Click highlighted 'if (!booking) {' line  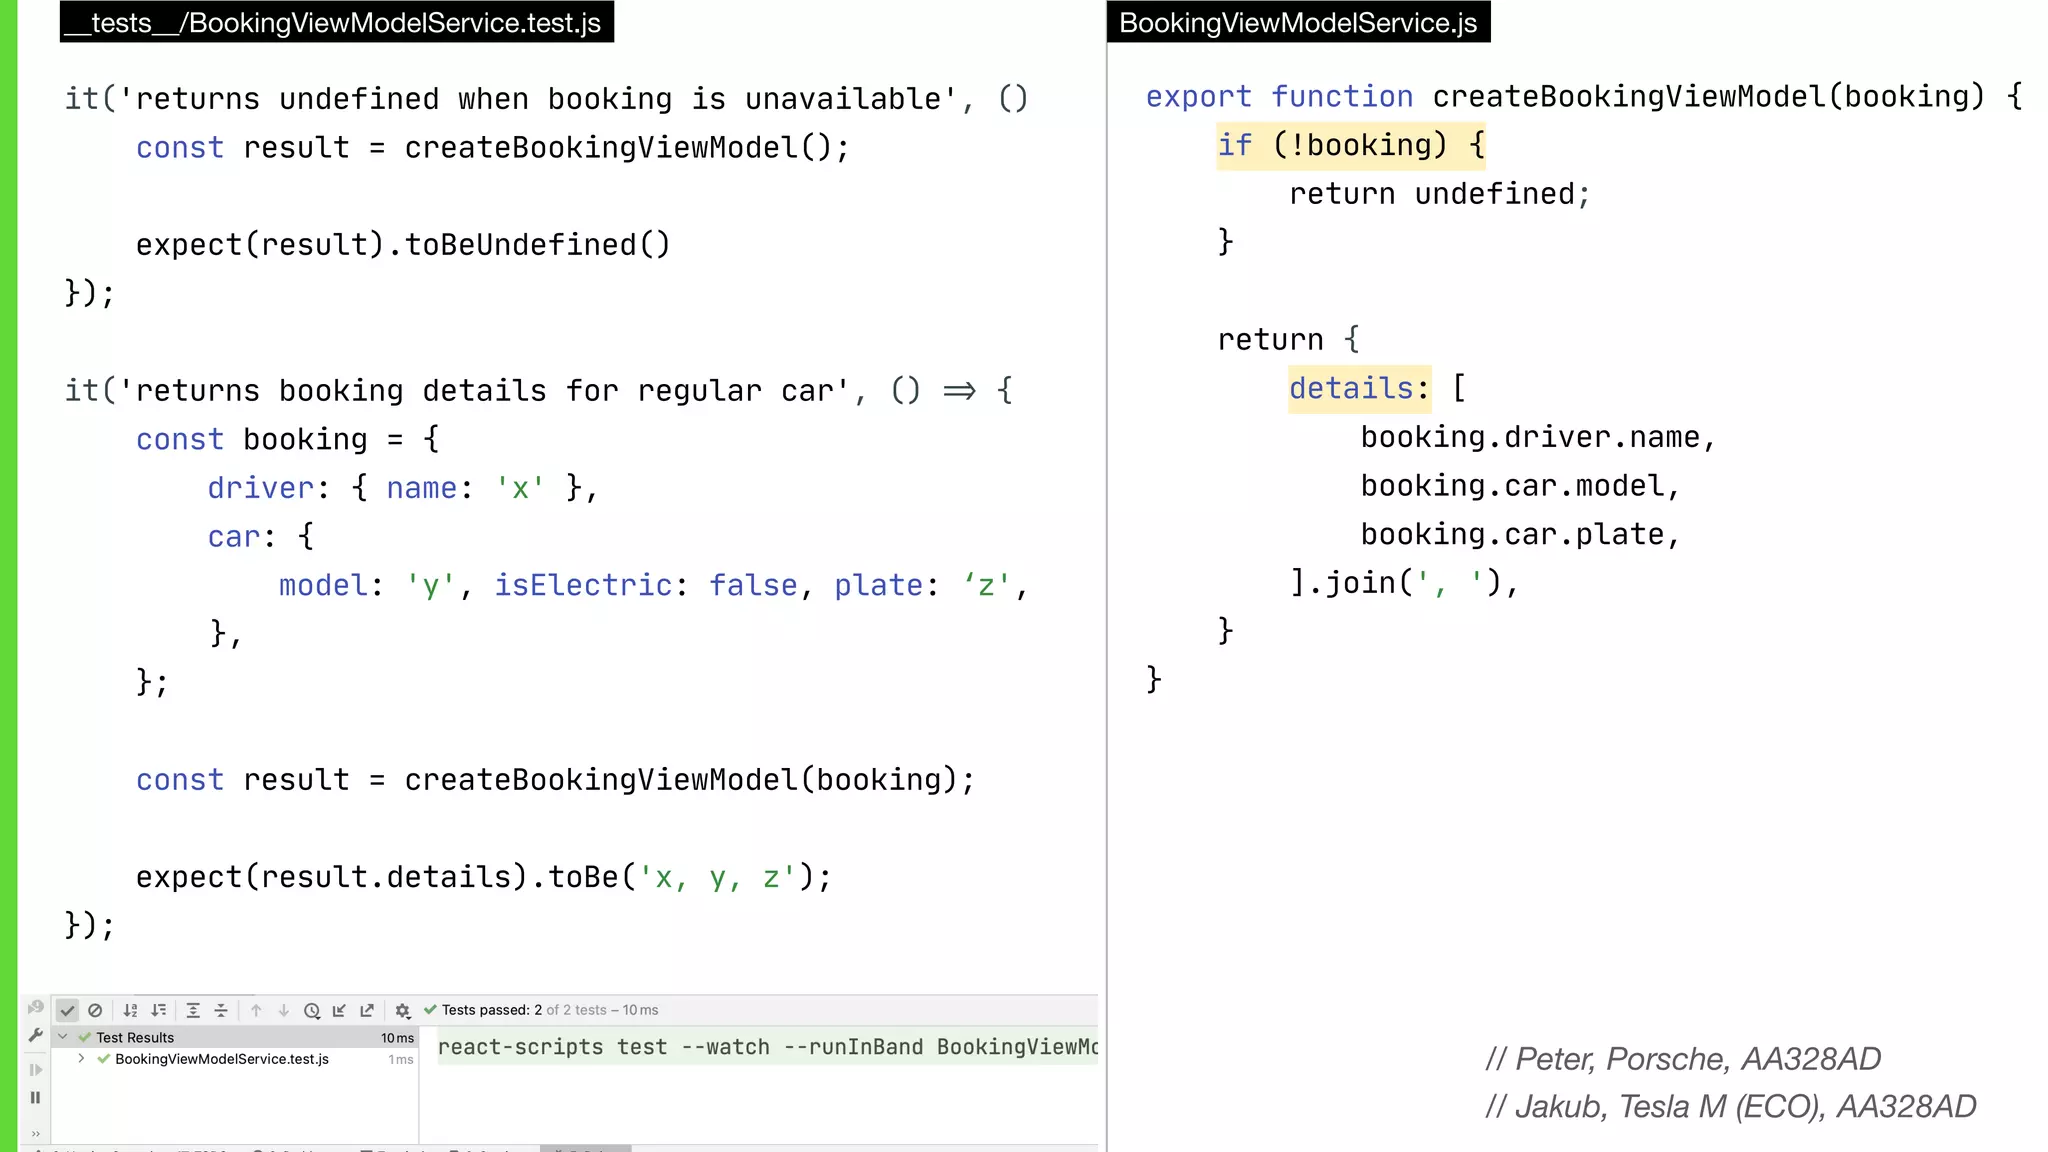[x=1351, y=146]
